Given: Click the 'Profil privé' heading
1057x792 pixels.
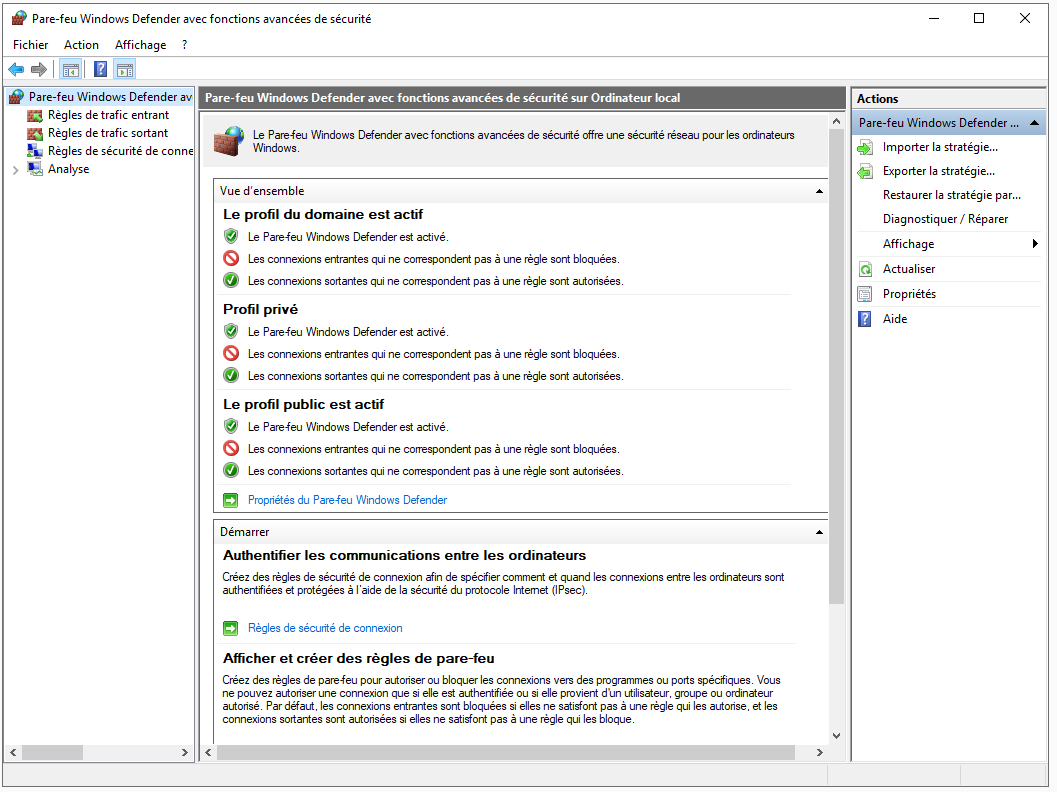Looking at the screenshot, I should tap(260, 309).
